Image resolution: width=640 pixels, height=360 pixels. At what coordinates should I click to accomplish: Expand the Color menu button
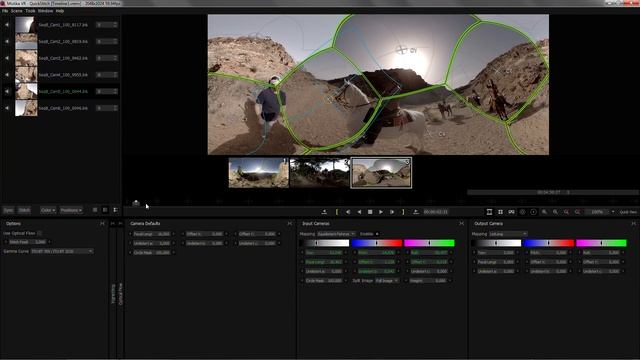(48, 210)
